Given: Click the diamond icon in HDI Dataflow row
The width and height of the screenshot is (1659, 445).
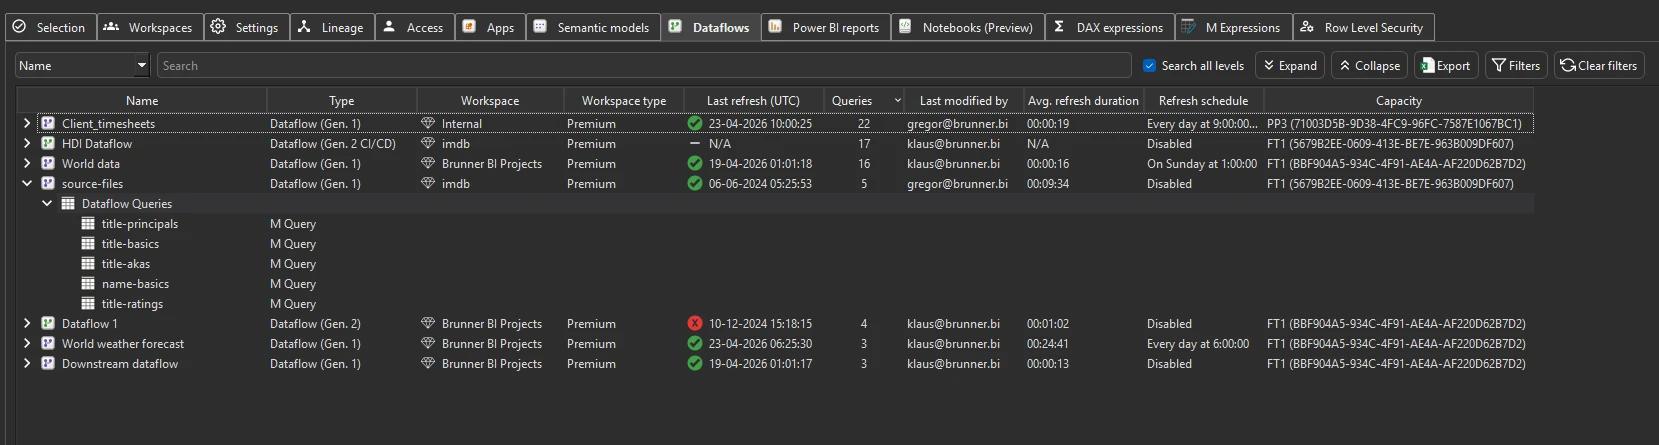Looking at the screenshot, I should [x=428, y=144].
